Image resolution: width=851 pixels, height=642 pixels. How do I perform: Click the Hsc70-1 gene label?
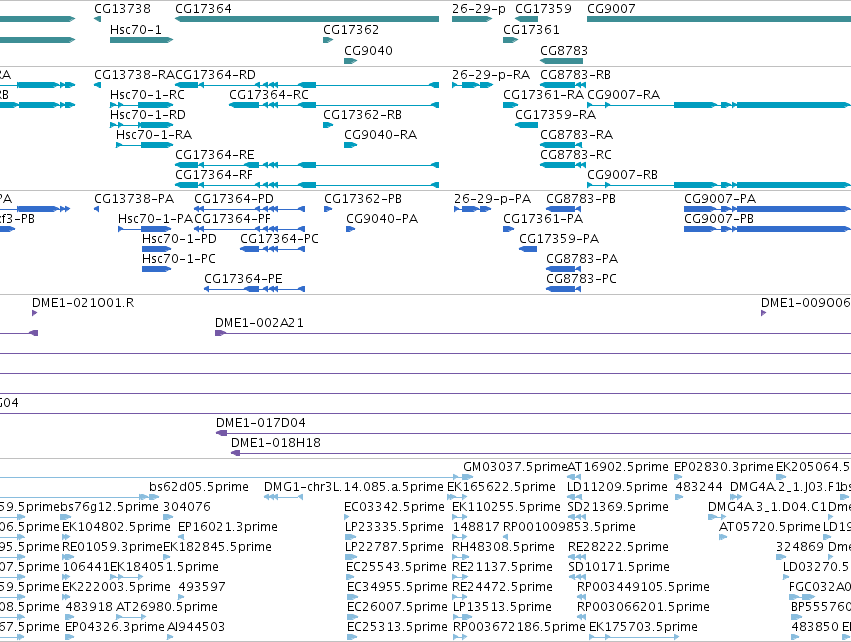pos(136,29)
